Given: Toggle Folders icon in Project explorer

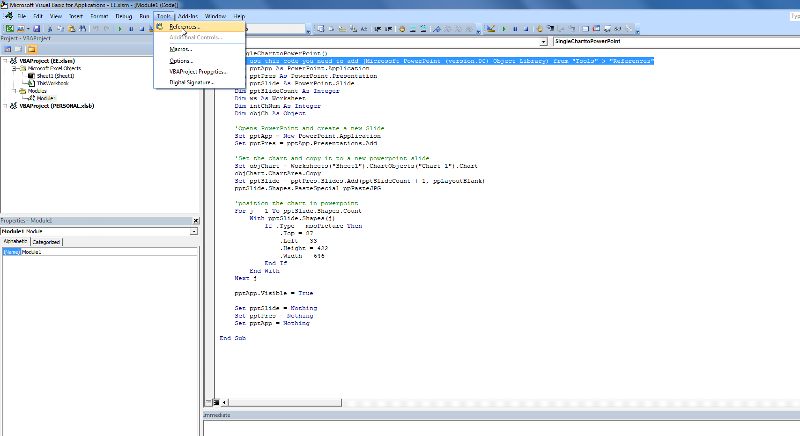Looking at the screenshot, I should click(x=33, y=47).
